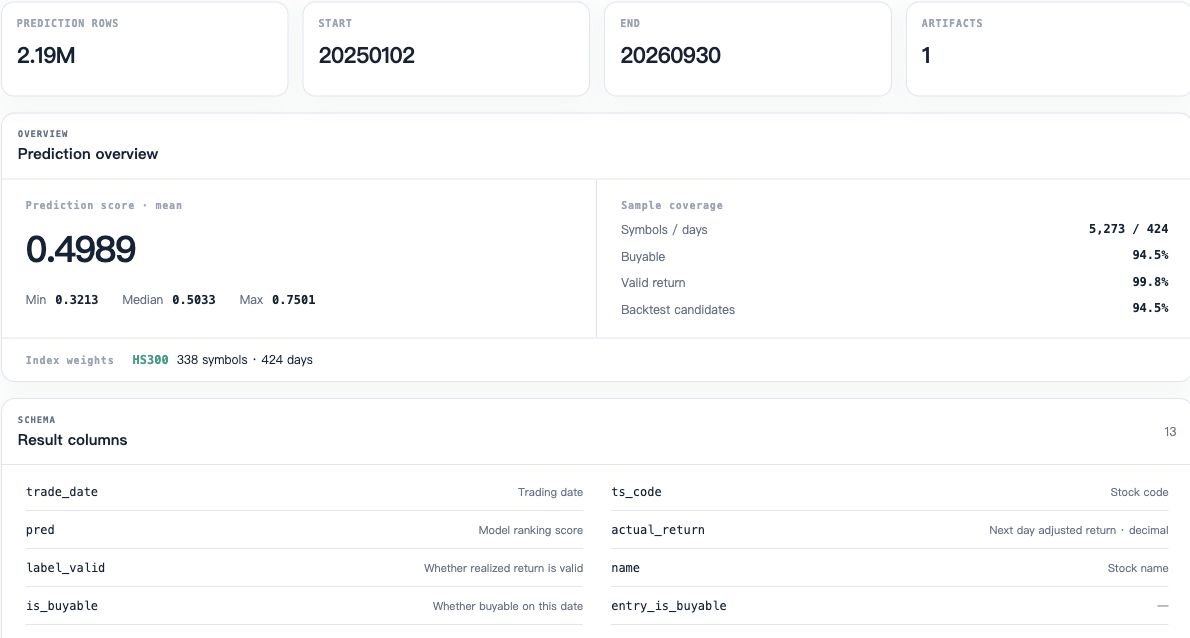Click the "5,273 / 424" symbols/days value
The width and height of the screenshot is (1190, 638).
(x=1129, y=229)
